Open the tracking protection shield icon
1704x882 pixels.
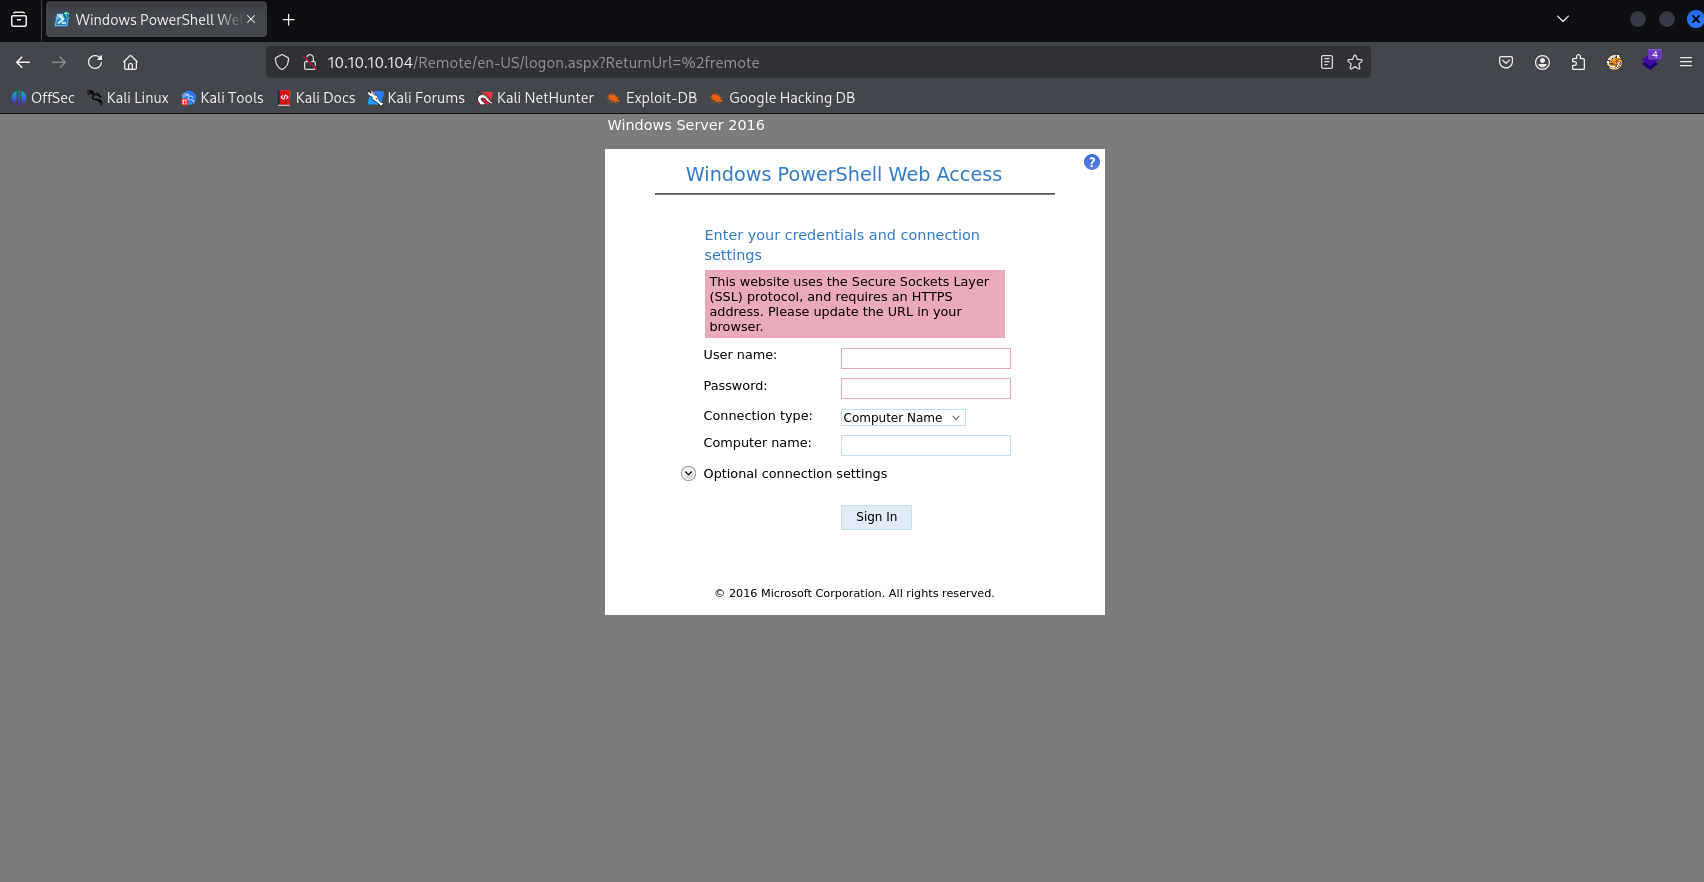[x=282, y=62]
